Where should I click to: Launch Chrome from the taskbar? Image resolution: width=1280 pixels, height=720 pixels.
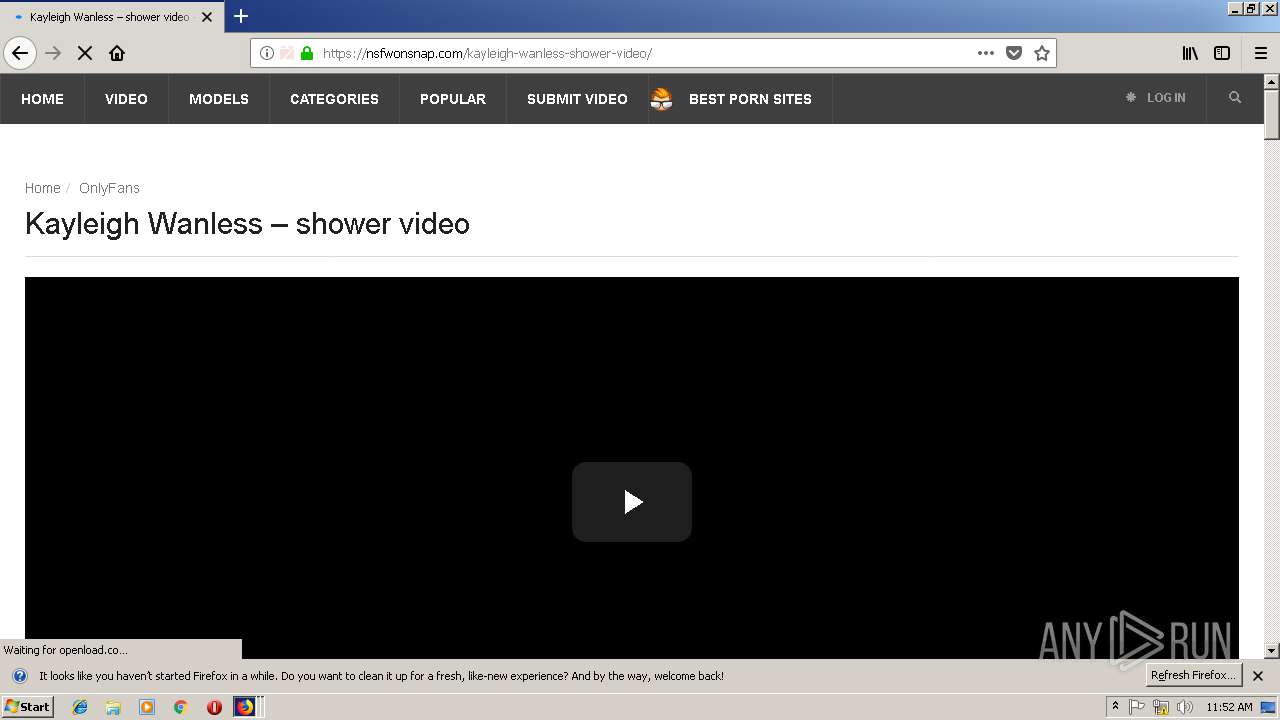pos(180,707)
